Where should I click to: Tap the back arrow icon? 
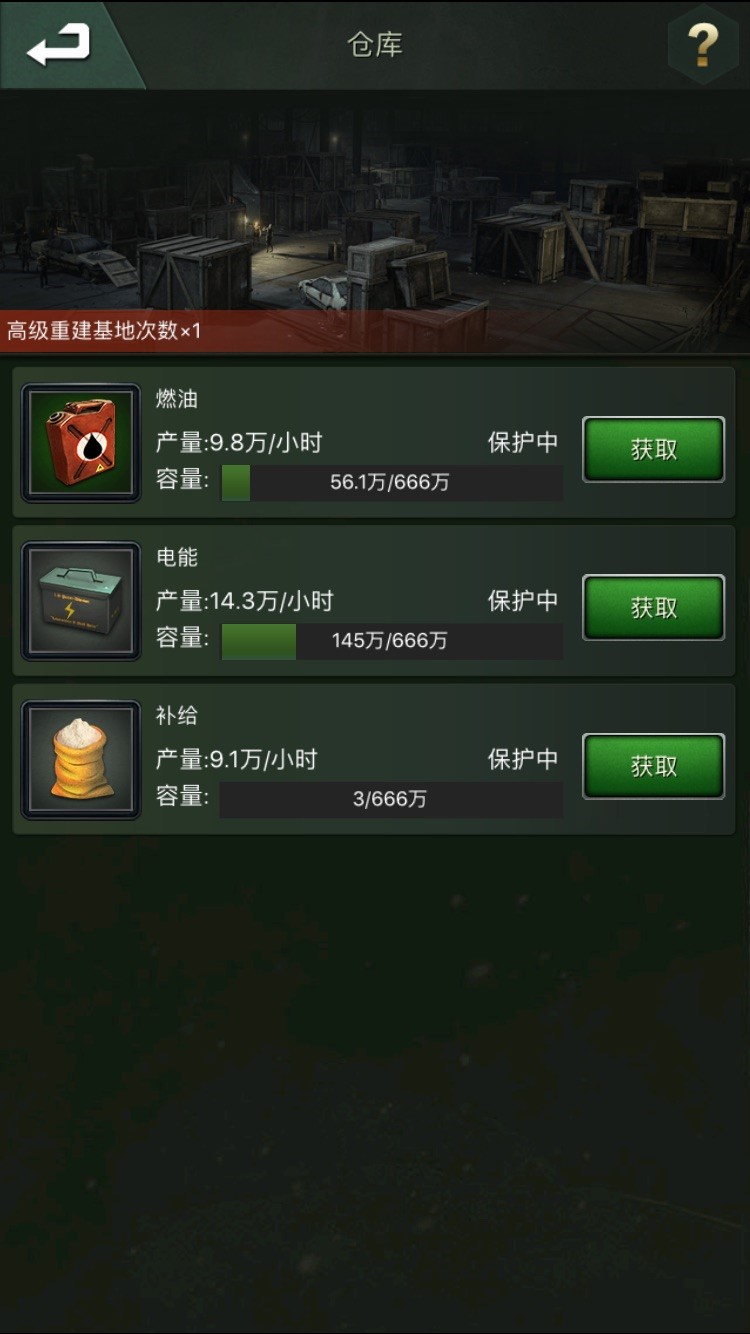(58, 45)
